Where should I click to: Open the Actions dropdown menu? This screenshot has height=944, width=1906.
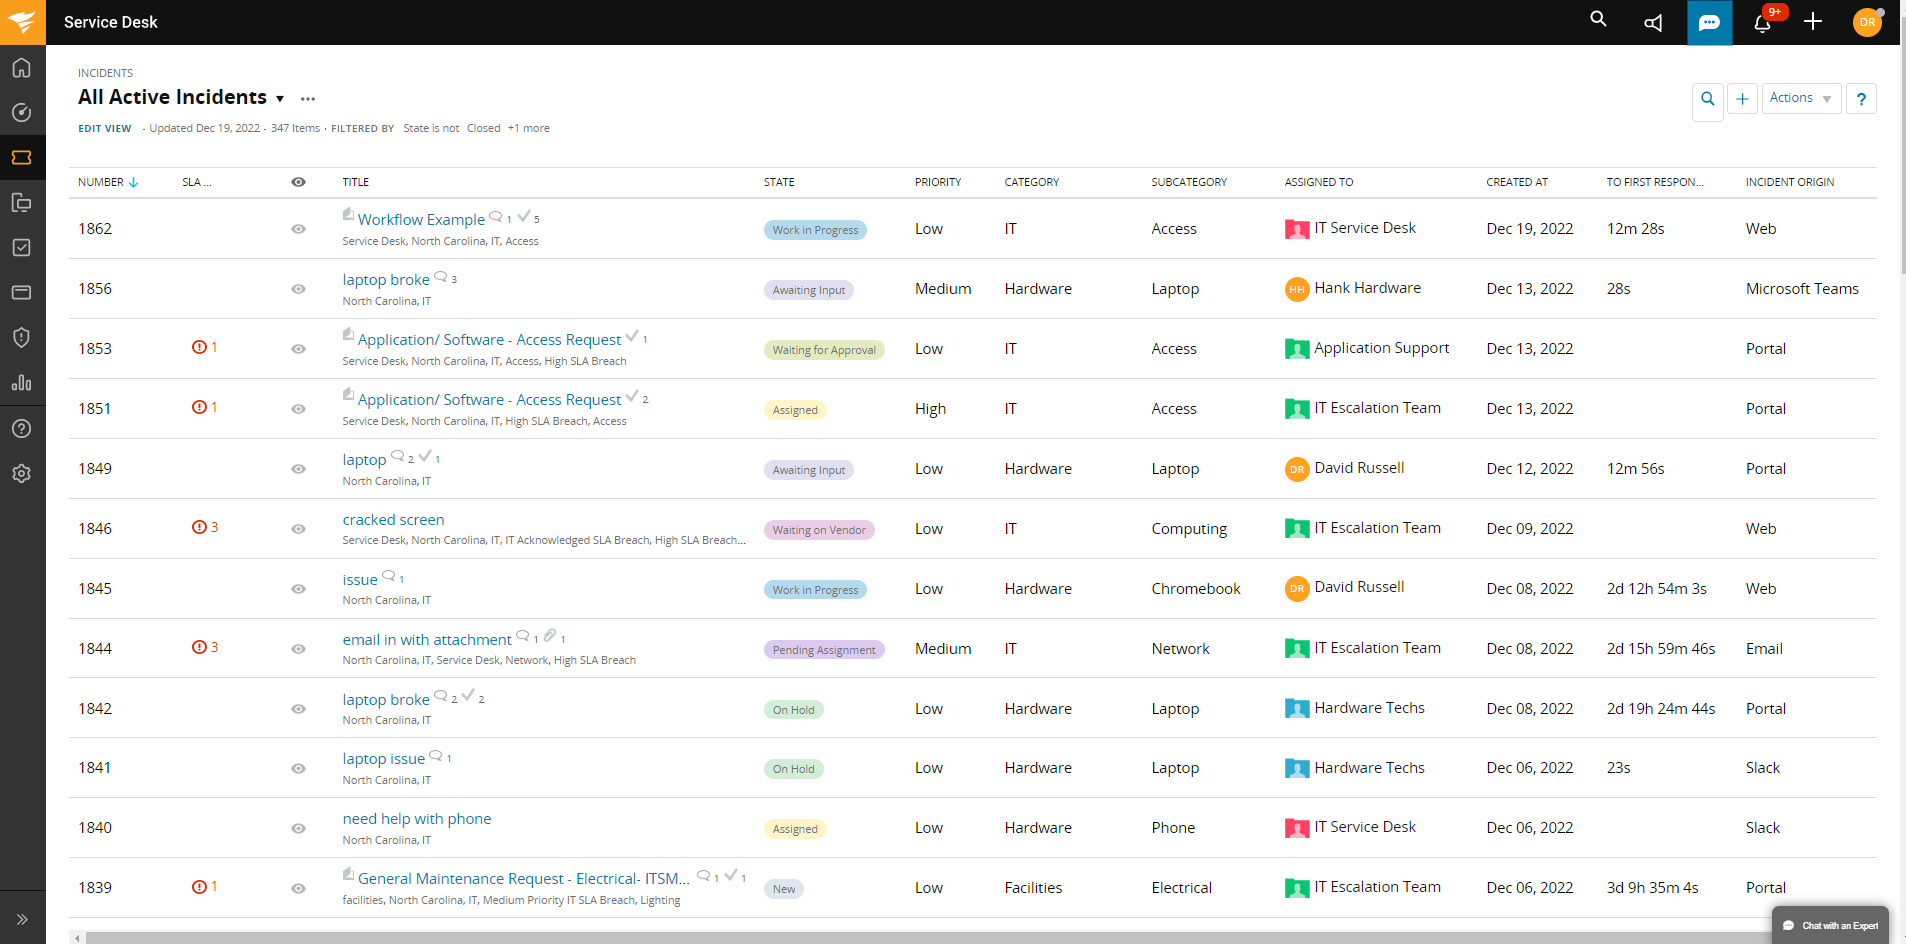(x=1800, y=98)
